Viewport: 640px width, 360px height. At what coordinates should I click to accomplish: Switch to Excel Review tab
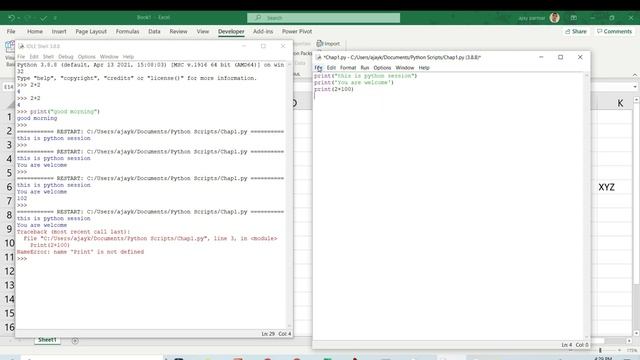(178, 31)
